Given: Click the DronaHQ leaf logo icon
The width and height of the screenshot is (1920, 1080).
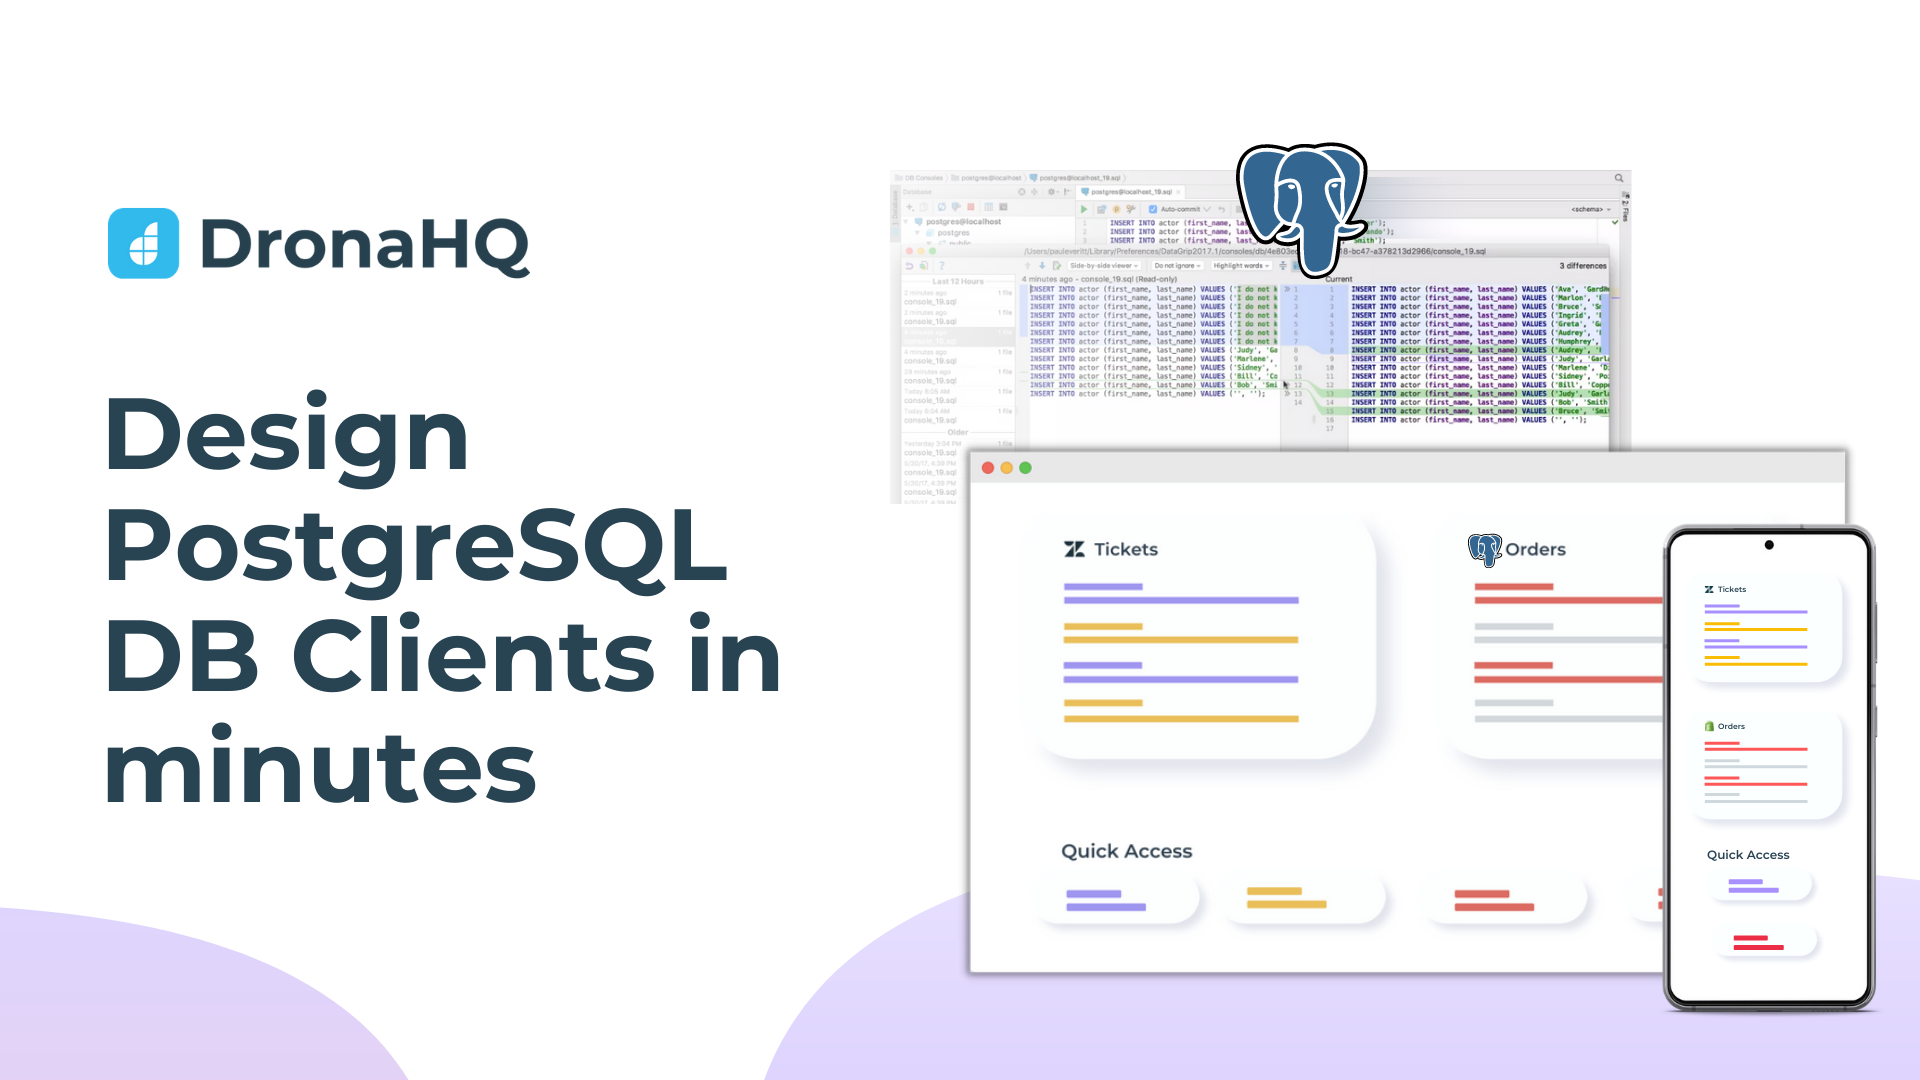Looking at the screenshot, I should pyautogui.click(x=143, y=243).
